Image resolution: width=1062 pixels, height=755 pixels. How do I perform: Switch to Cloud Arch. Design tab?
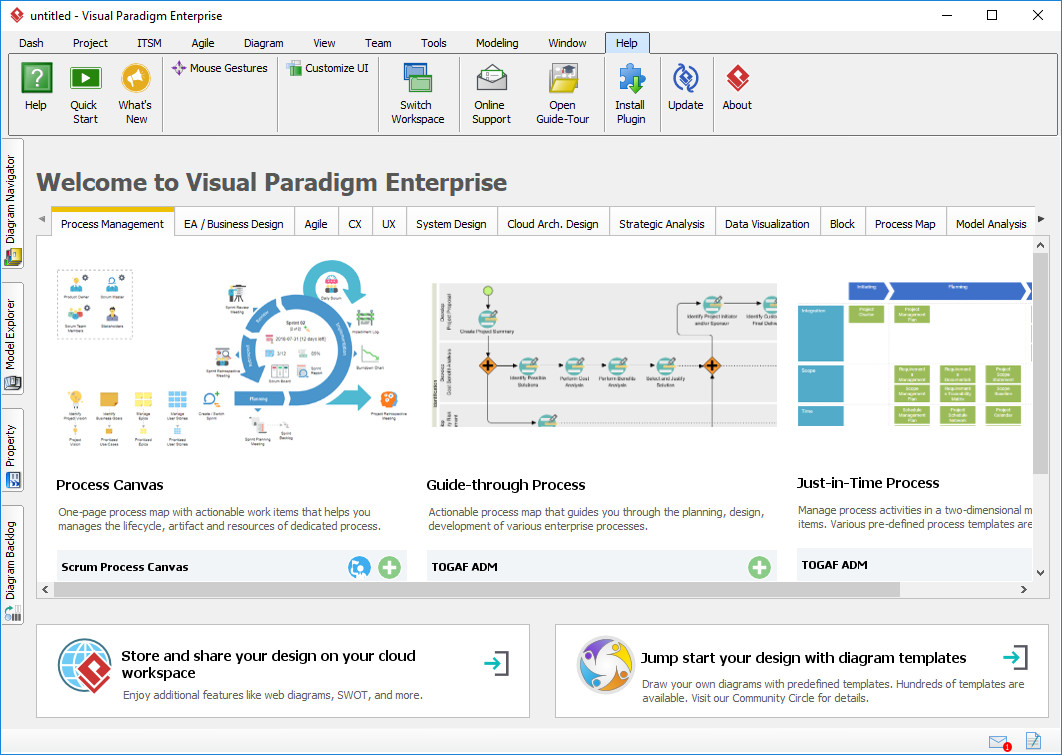coord(553,223)
